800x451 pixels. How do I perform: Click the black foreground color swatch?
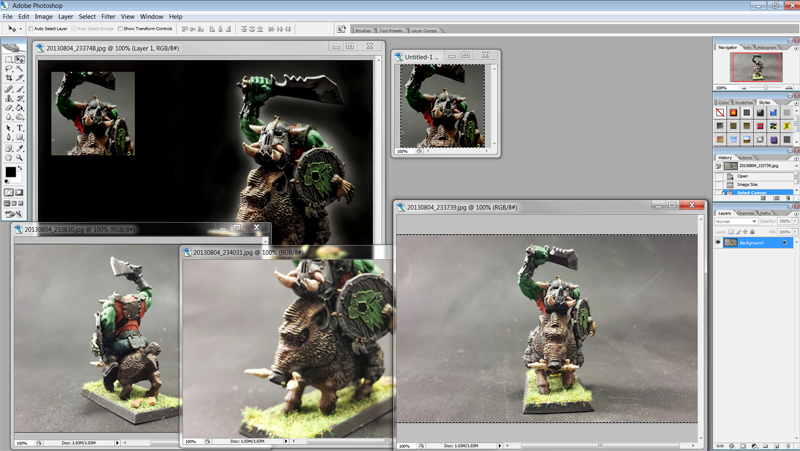click(10, 172)
